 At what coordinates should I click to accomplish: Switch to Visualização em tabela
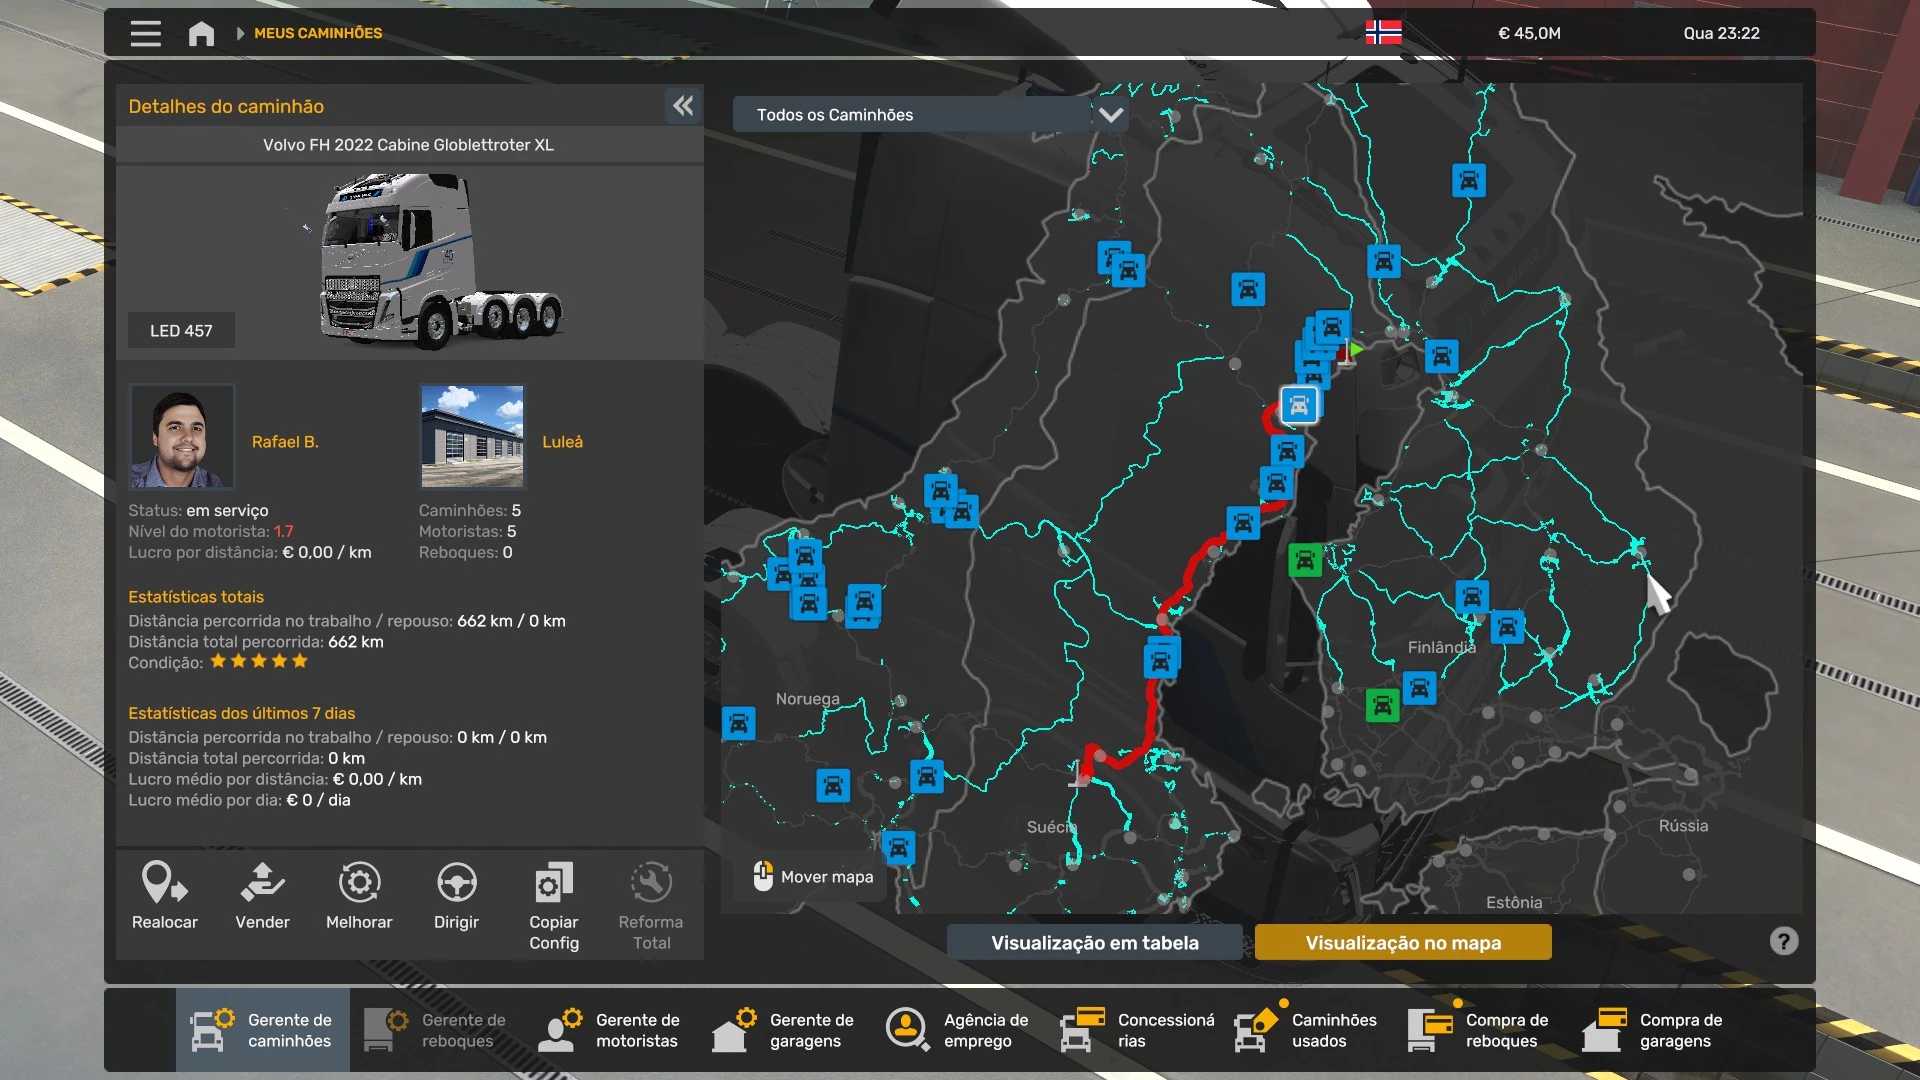(x=1094, y=942)
